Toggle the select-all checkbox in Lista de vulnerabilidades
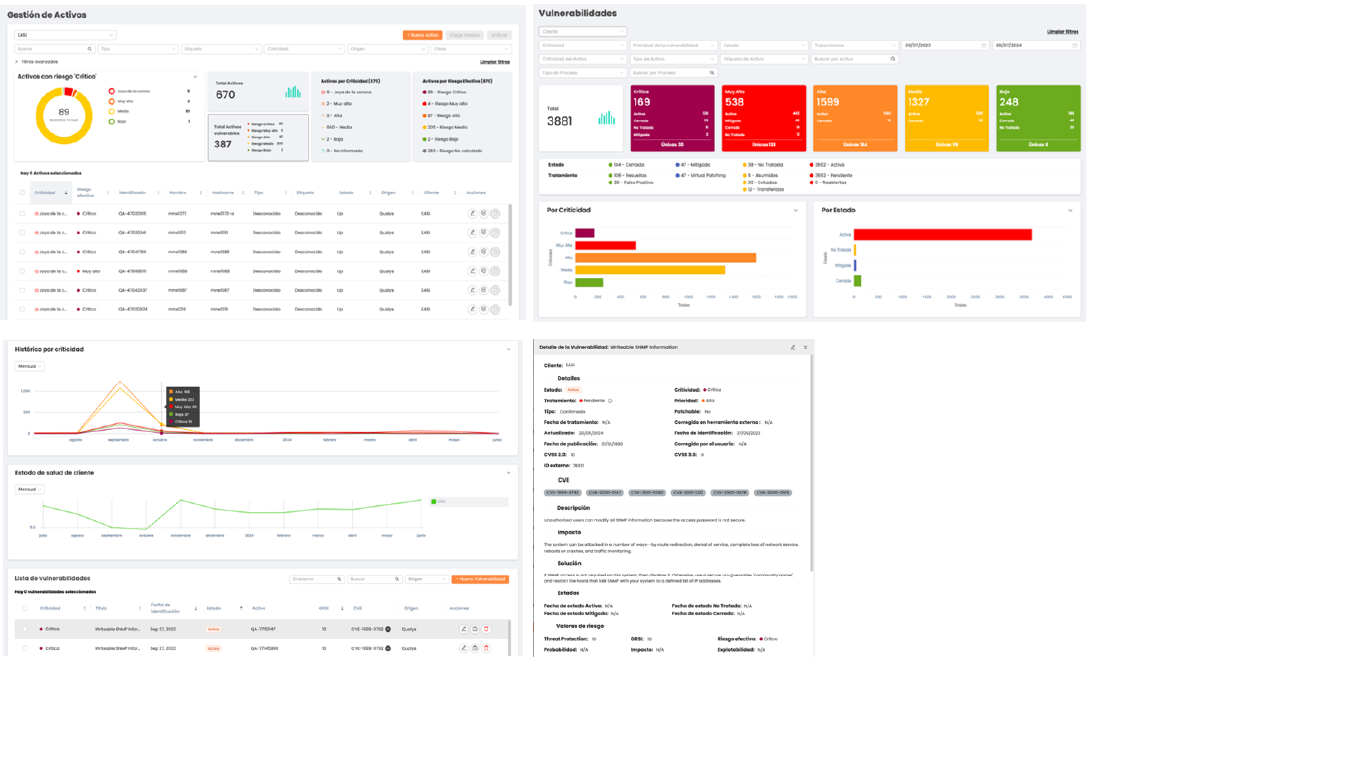The width and height of the screenshot is (1366, 768). click(25, 608)
